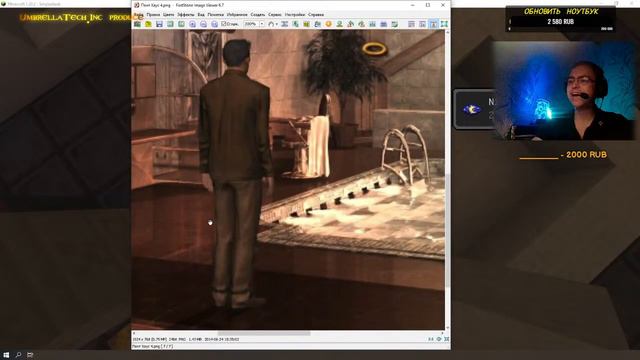Image resolution: width=640 pixels, height=360 pixels.
Task: Click the teal icon after the triangle icons
Action: point(372,24)
